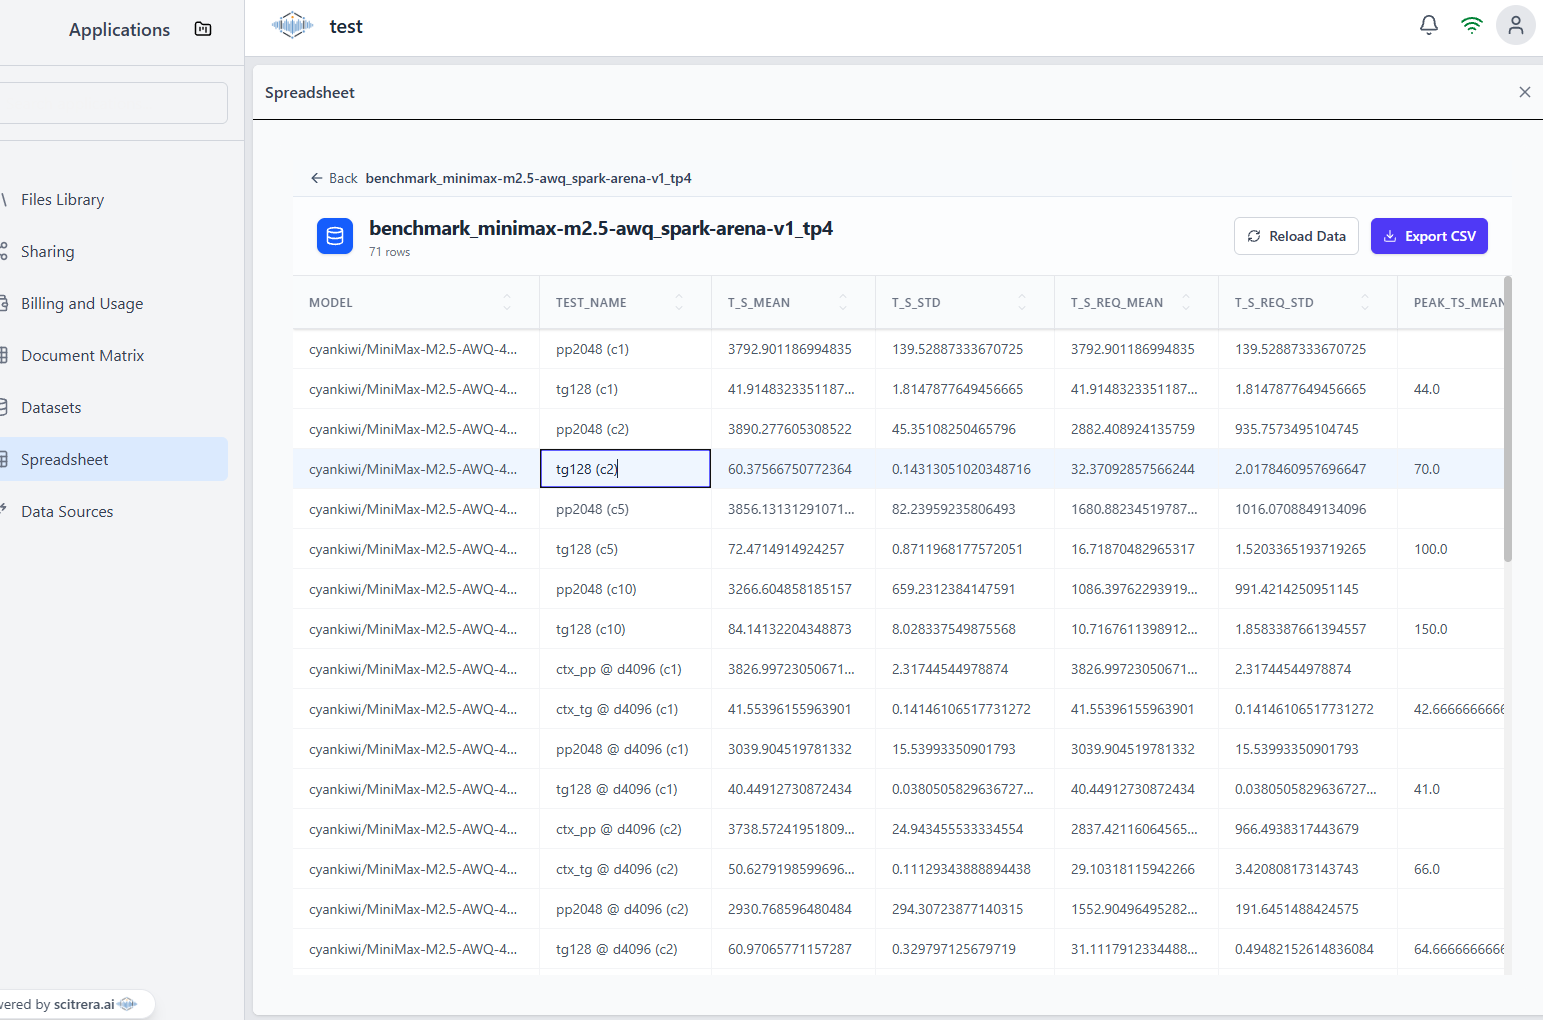Select Spreadsheet in the sidebar
The image size is (1543, 1020).
pos(114,459)
